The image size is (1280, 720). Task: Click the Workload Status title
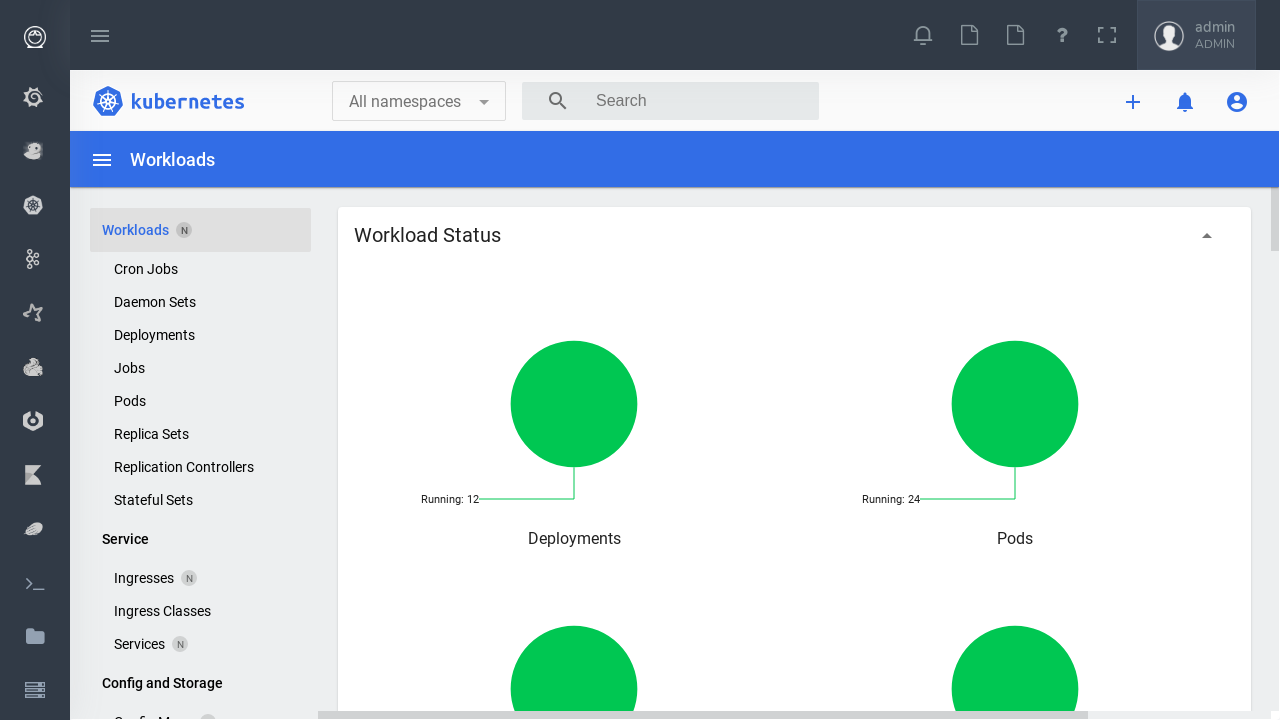(x=427, y=235)
